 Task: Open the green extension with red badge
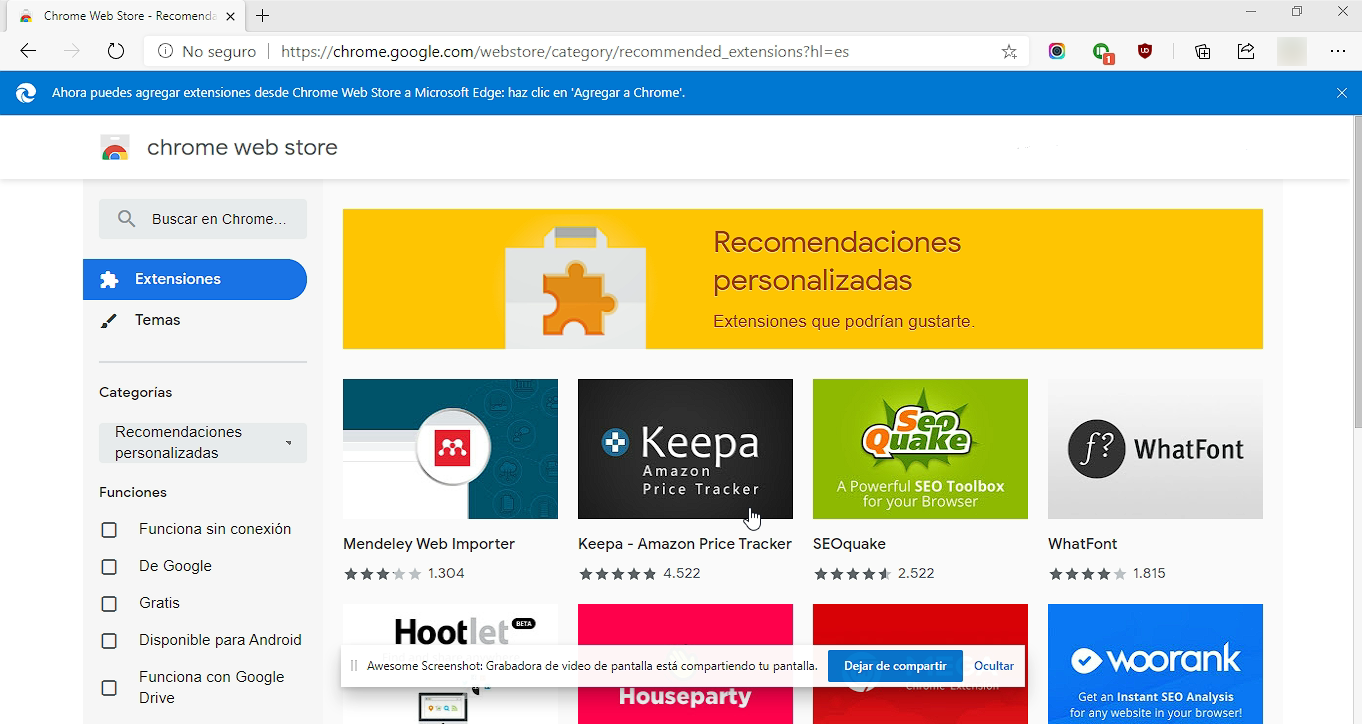1102,52
